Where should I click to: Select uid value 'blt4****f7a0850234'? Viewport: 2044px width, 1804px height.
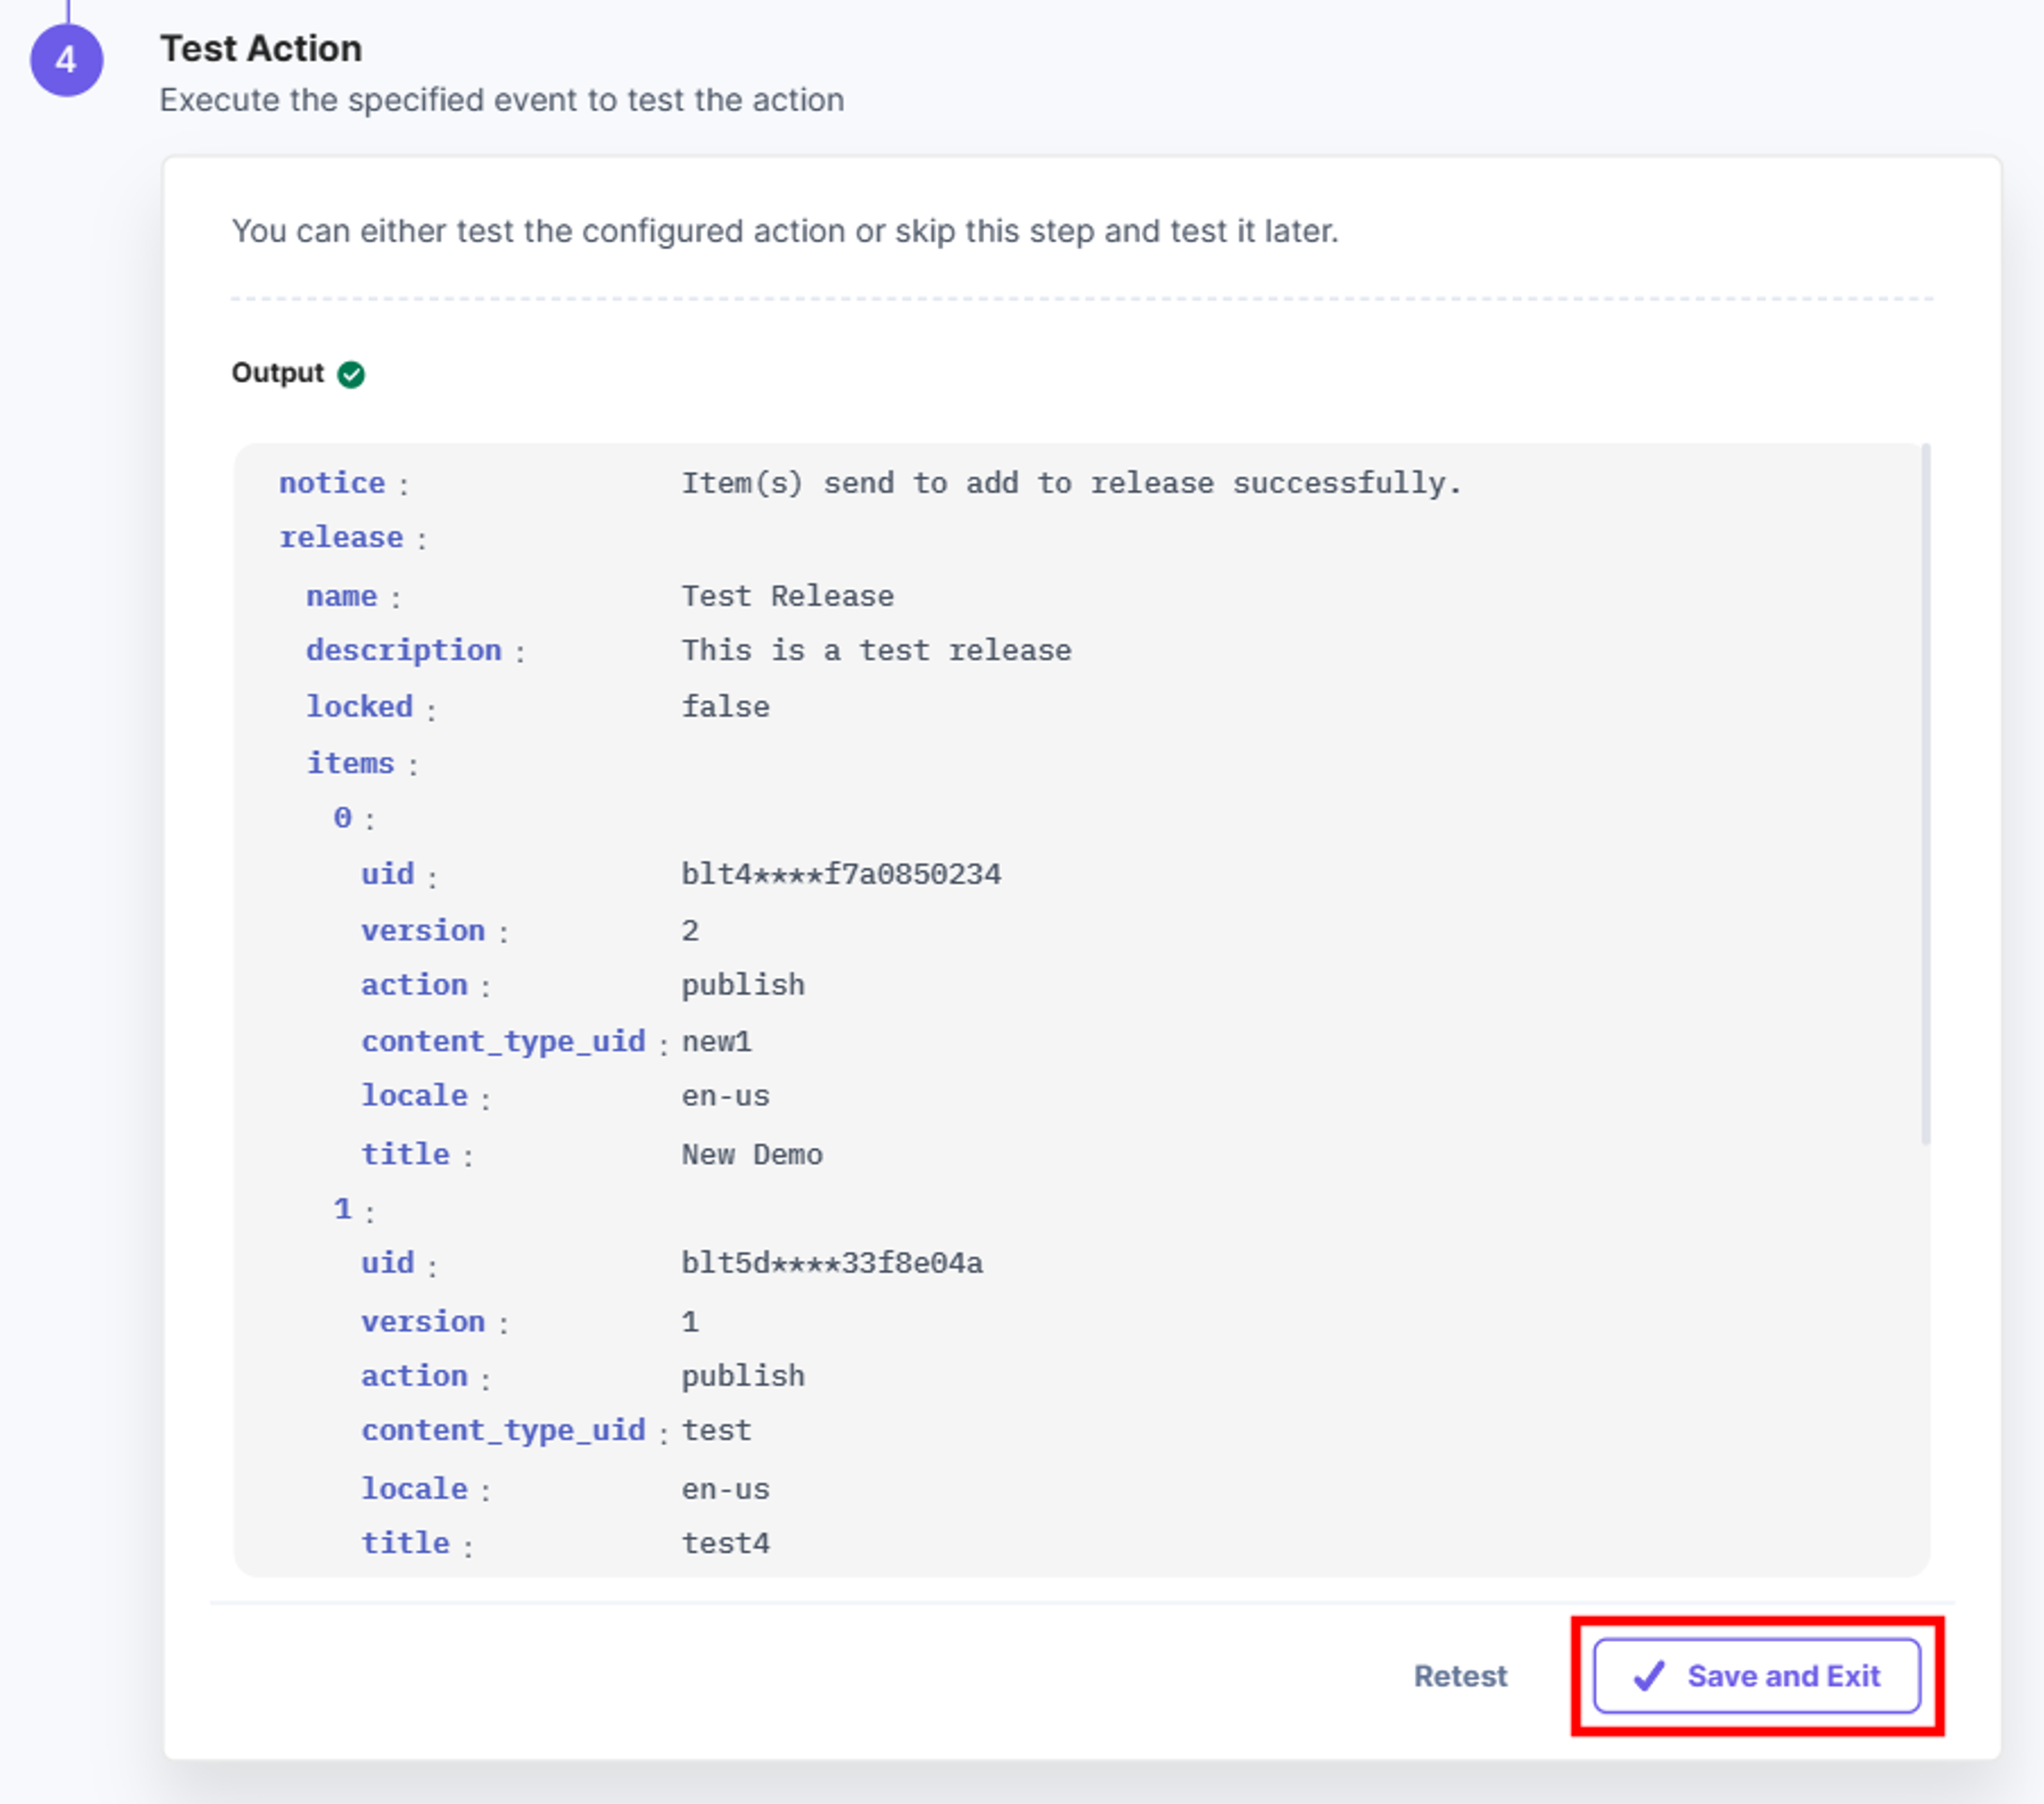pos(841,874)
